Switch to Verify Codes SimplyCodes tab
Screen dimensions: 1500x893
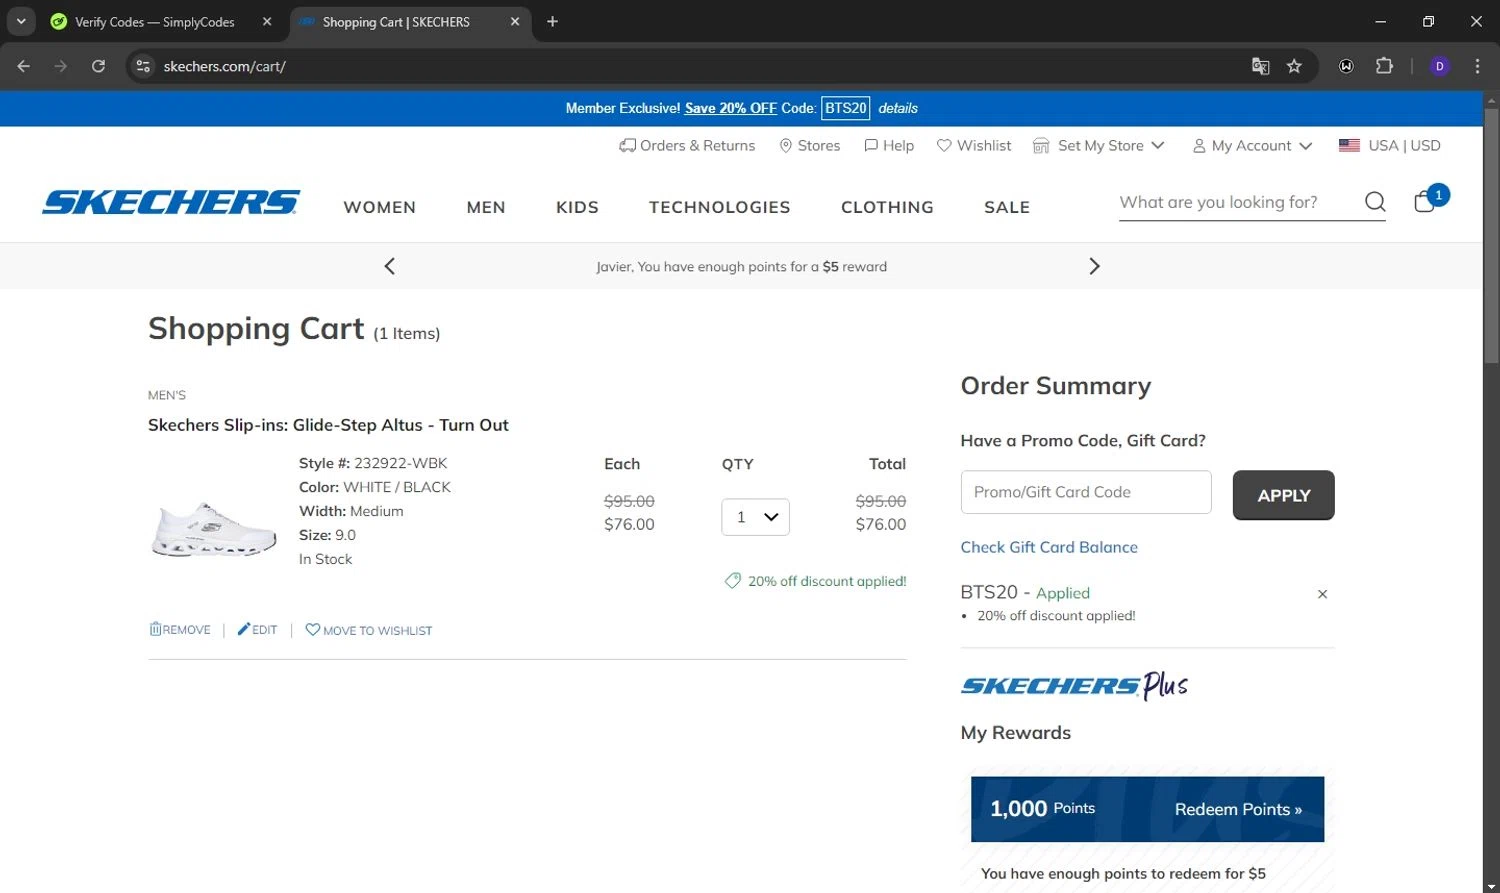(x=155, y=21)
